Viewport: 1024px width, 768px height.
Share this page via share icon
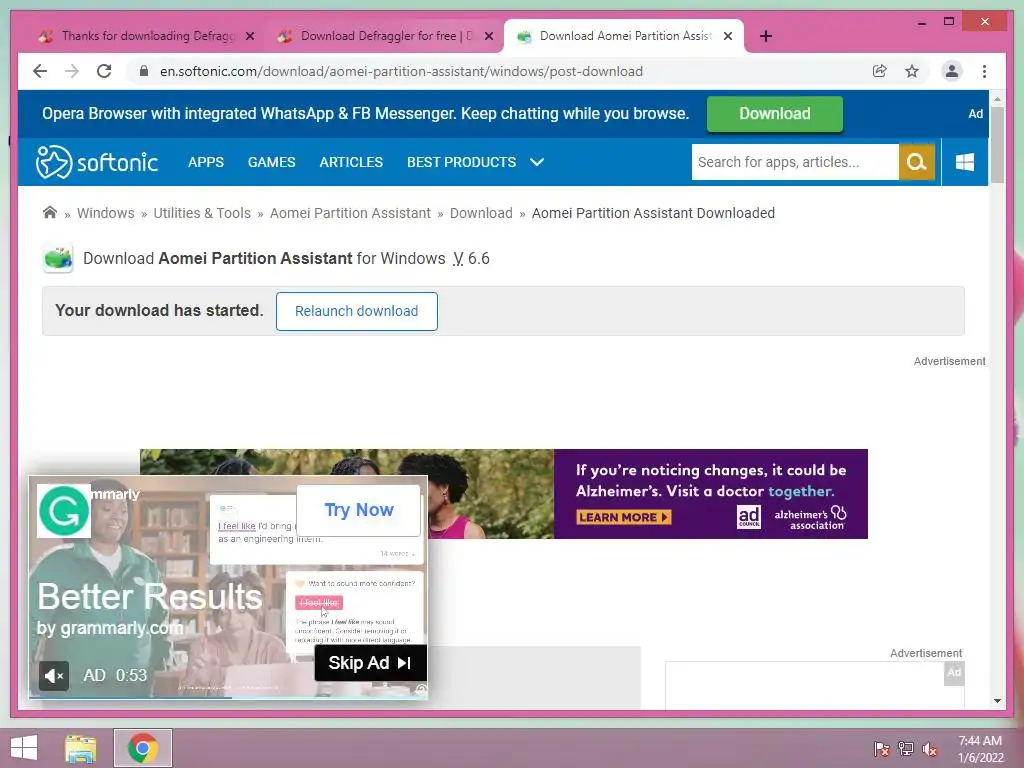(880, 71)
